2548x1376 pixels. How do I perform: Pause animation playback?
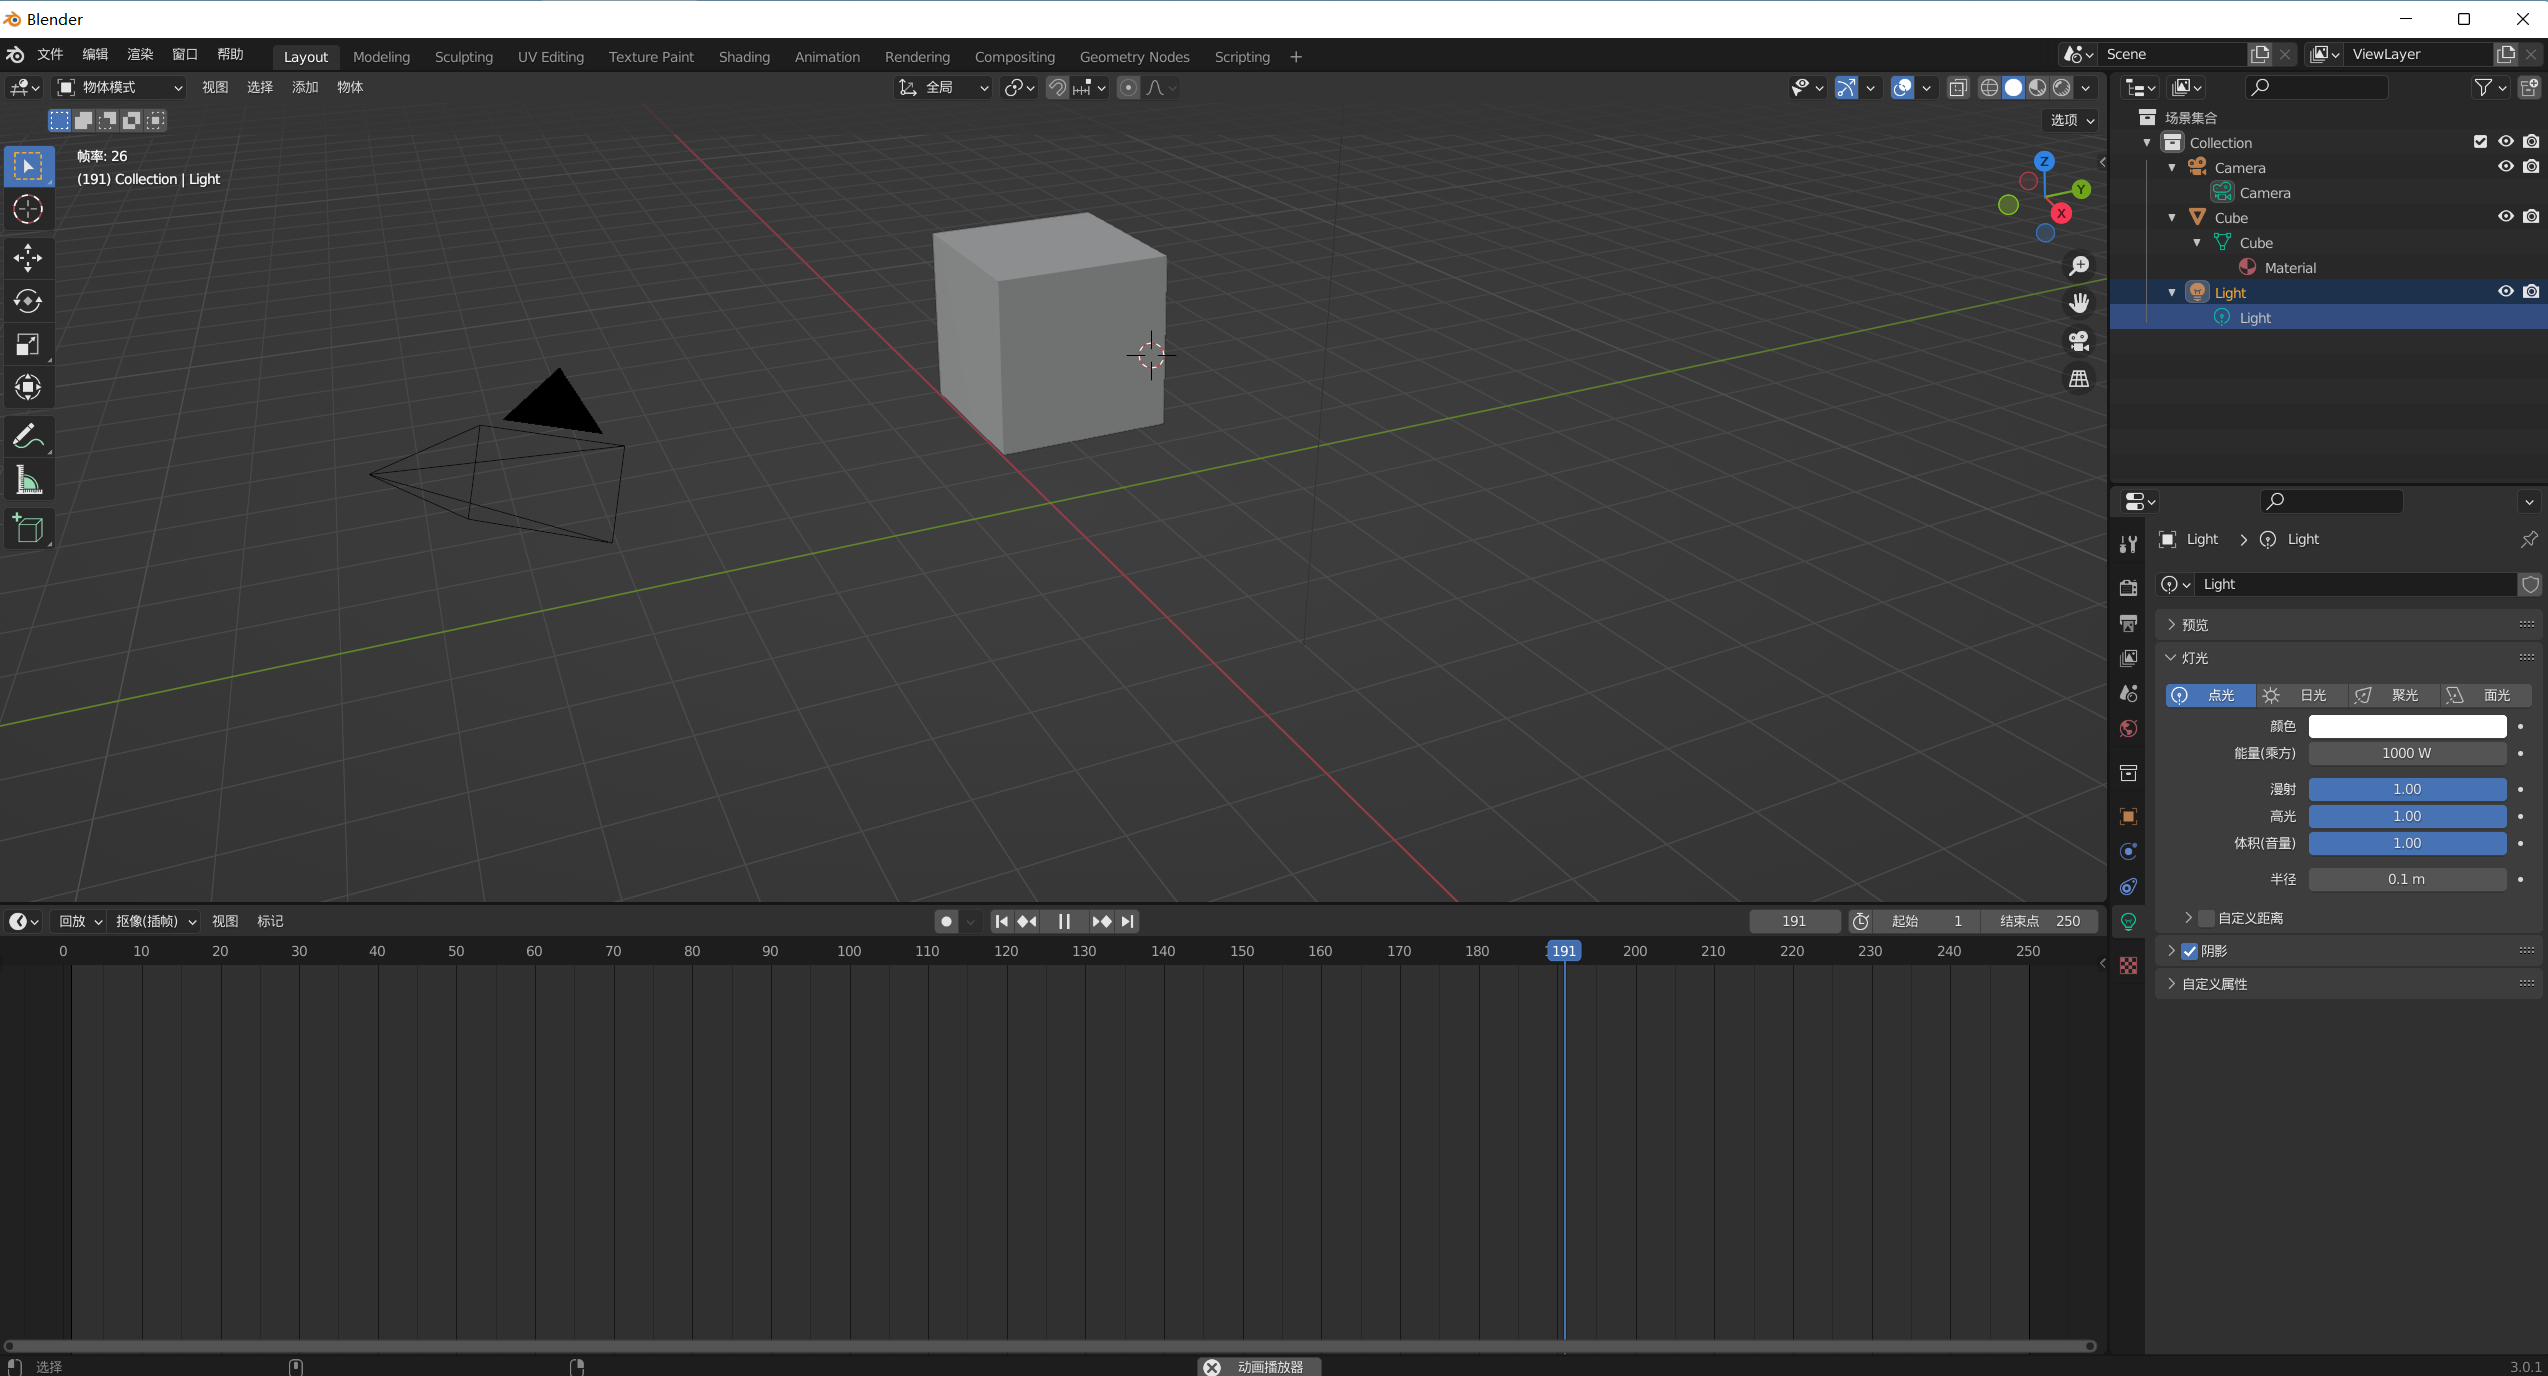coord(1064,921)
